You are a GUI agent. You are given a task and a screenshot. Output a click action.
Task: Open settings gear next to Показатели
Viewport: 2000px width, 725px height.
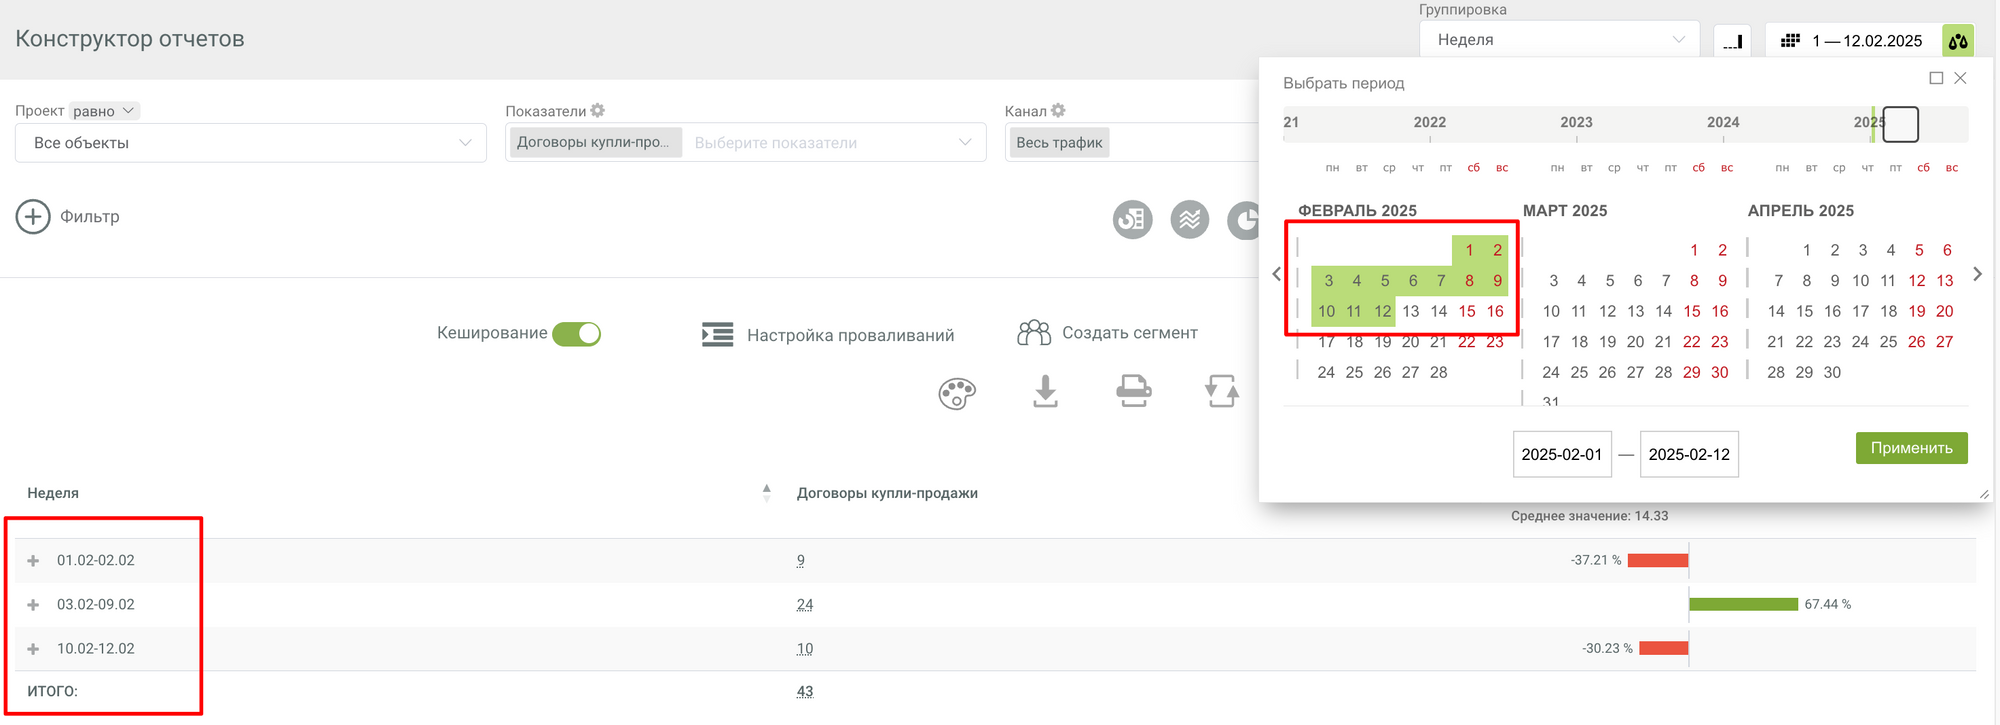(598, 111)
